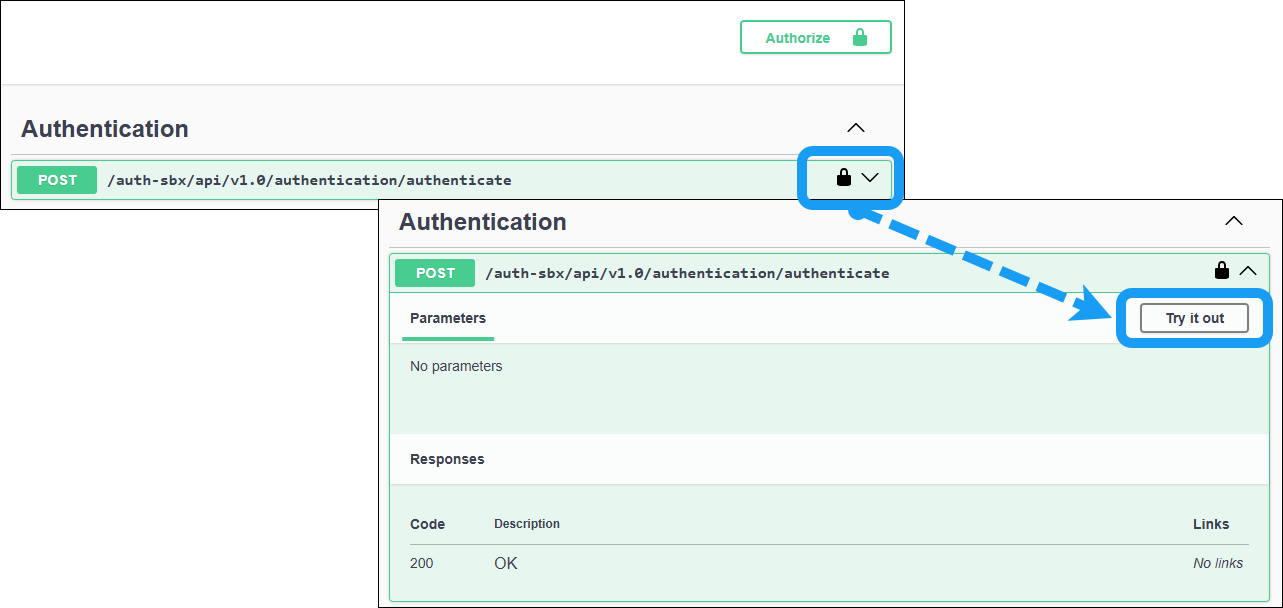
Task: Click the No links text in the Links column
Action: [1217, 563]
